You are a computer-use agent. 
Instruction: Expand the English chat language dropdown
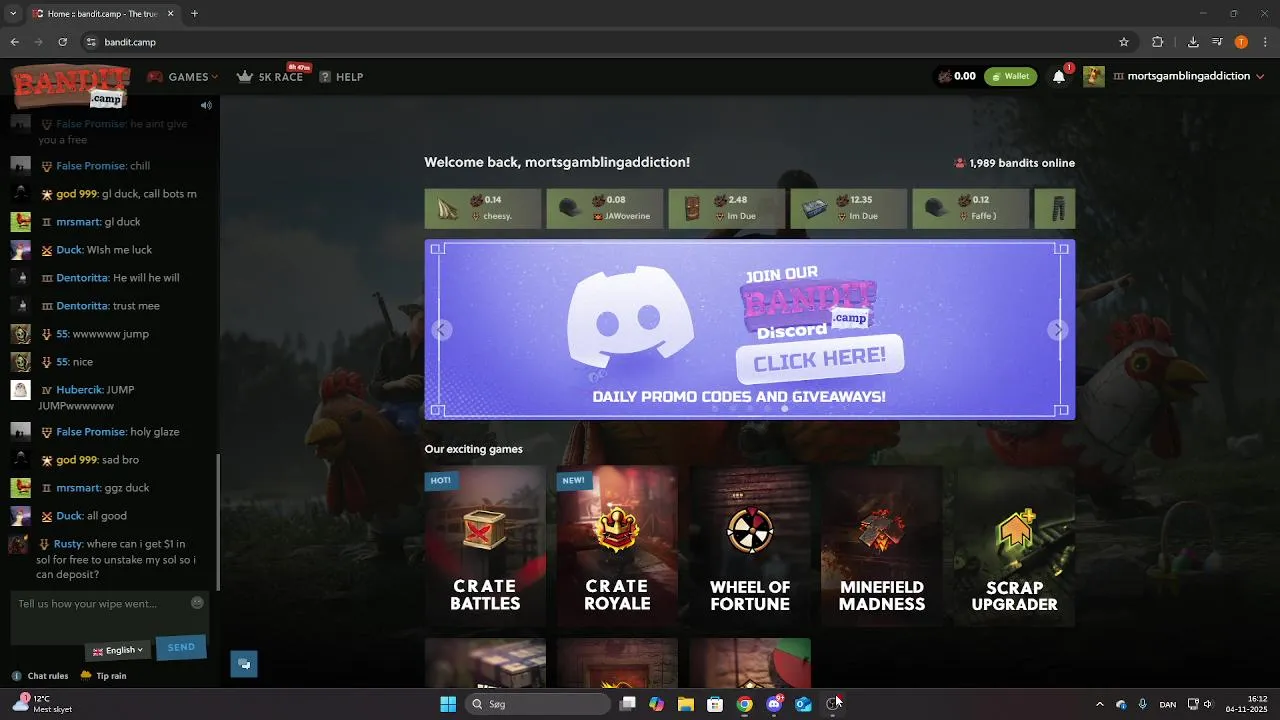[x=118, y=650]
